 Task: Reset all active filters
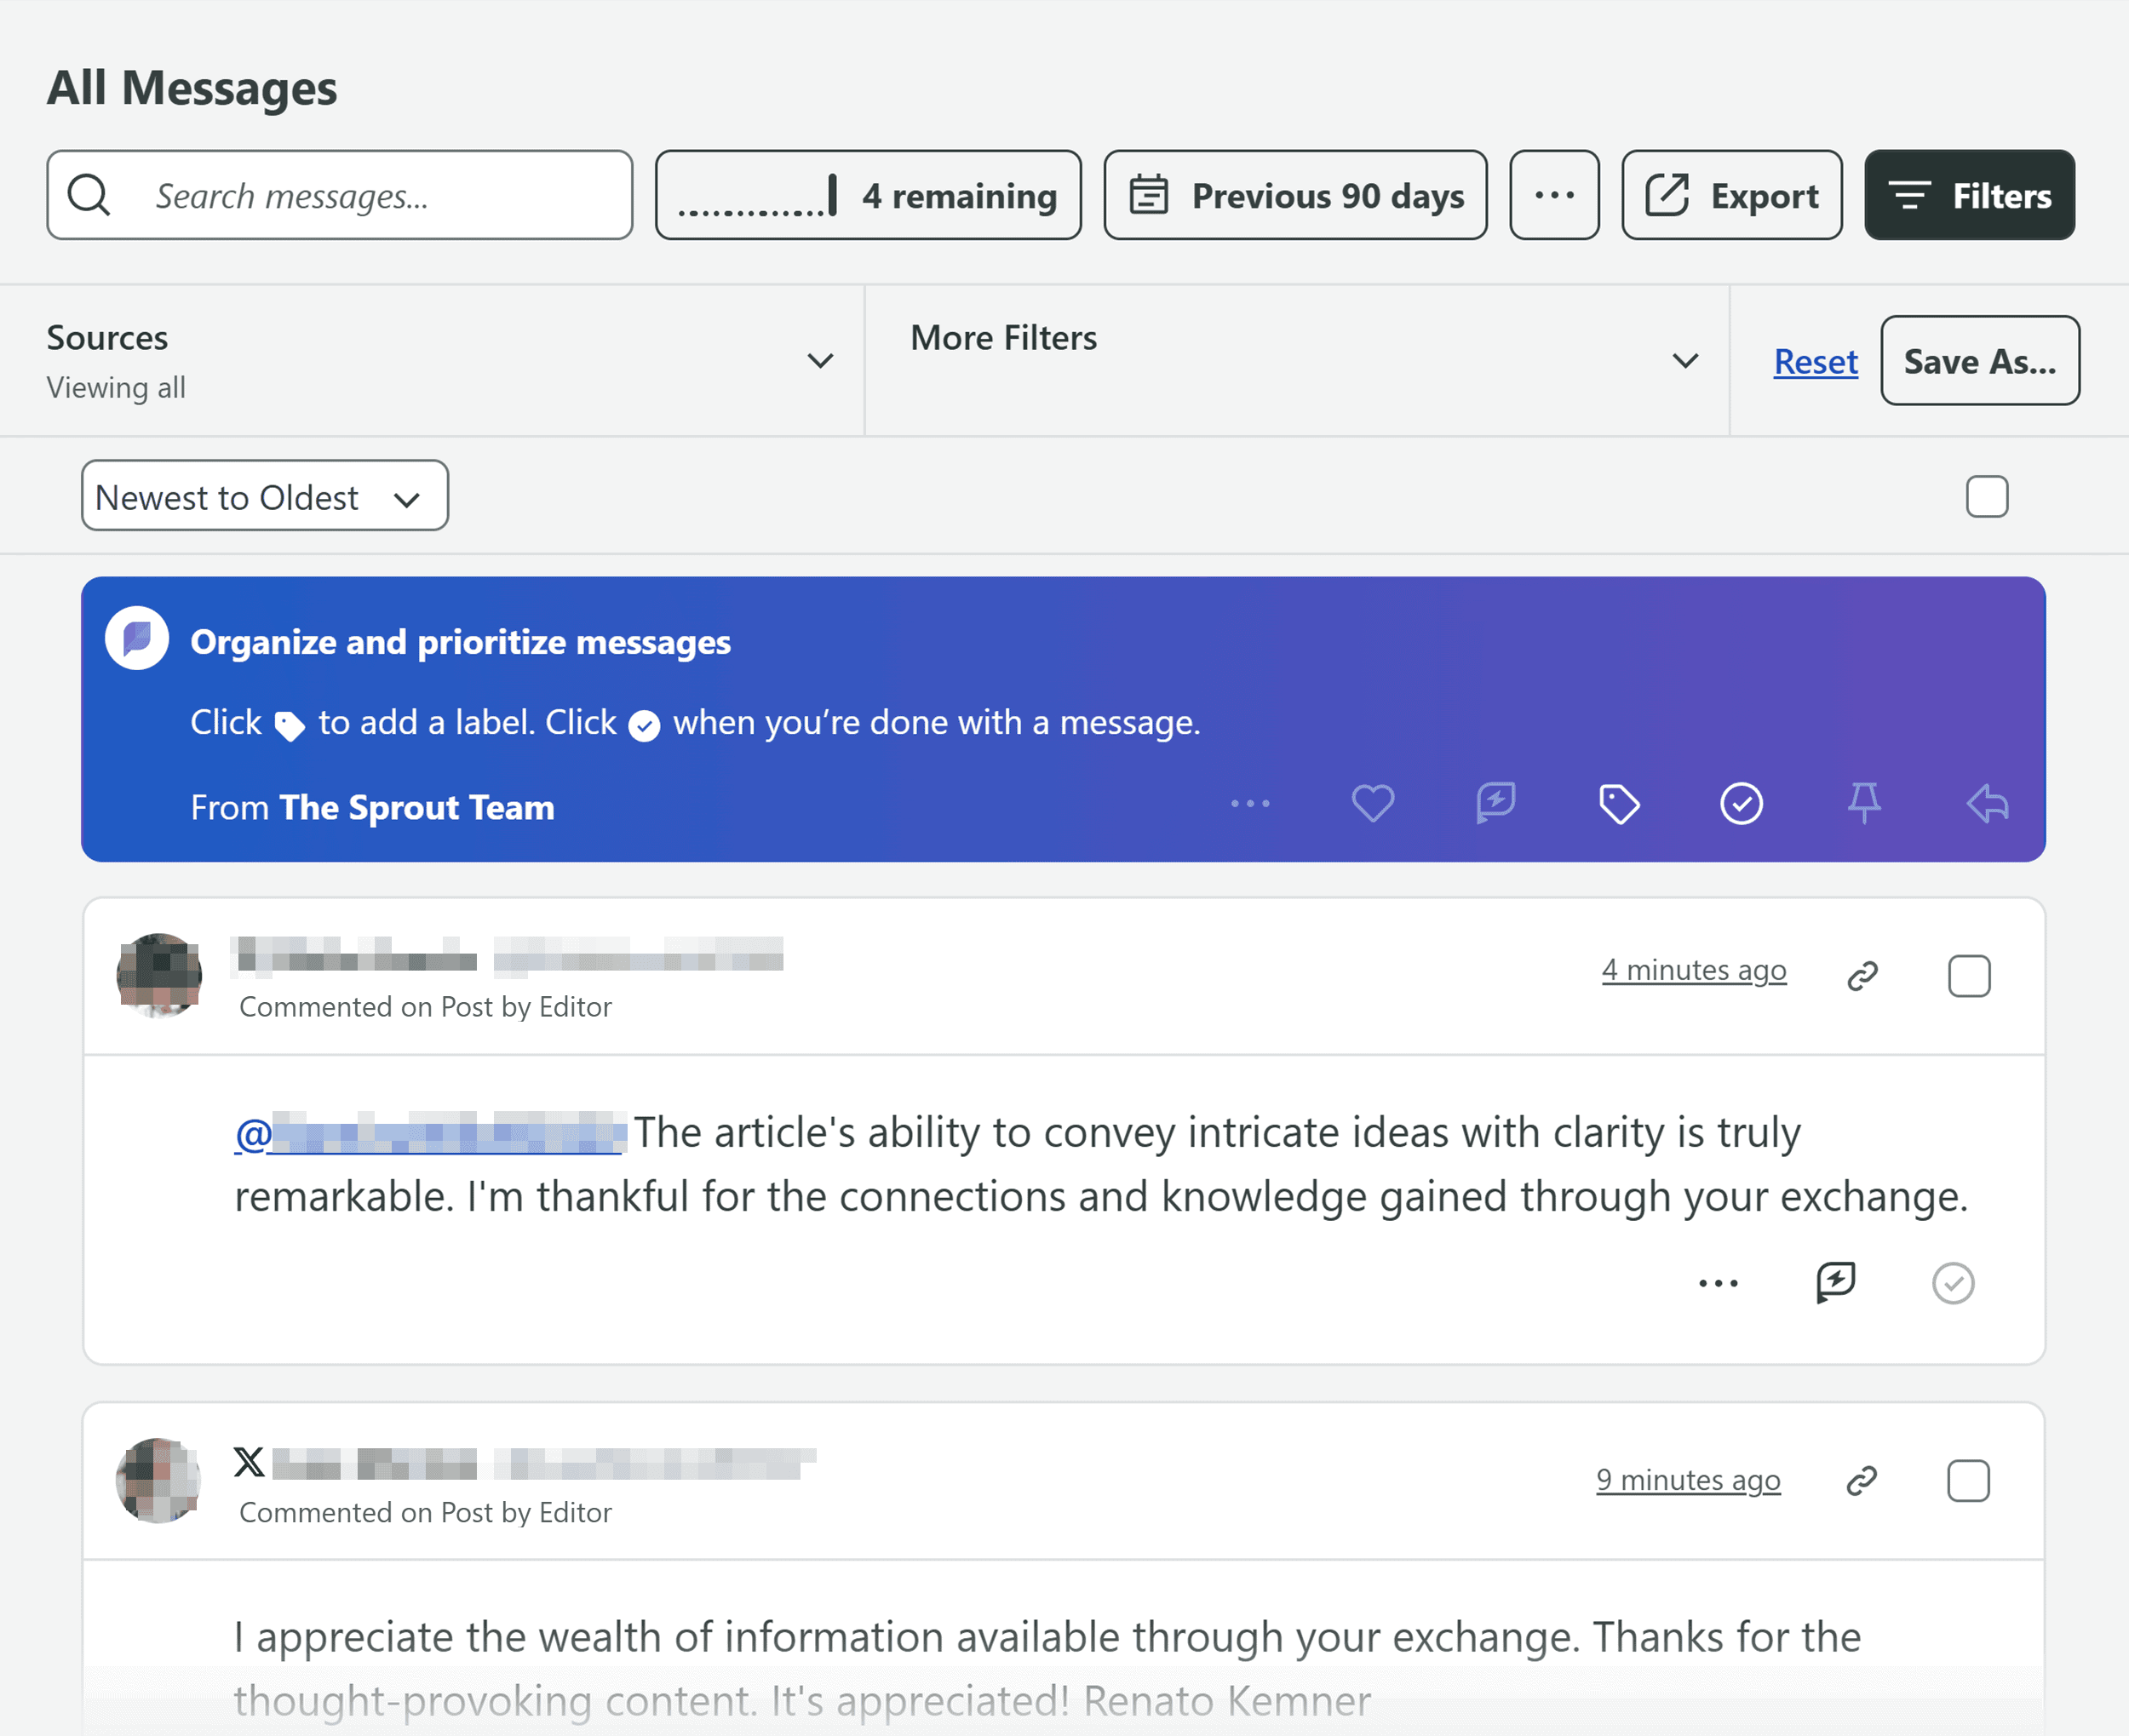coord(1814,361)
